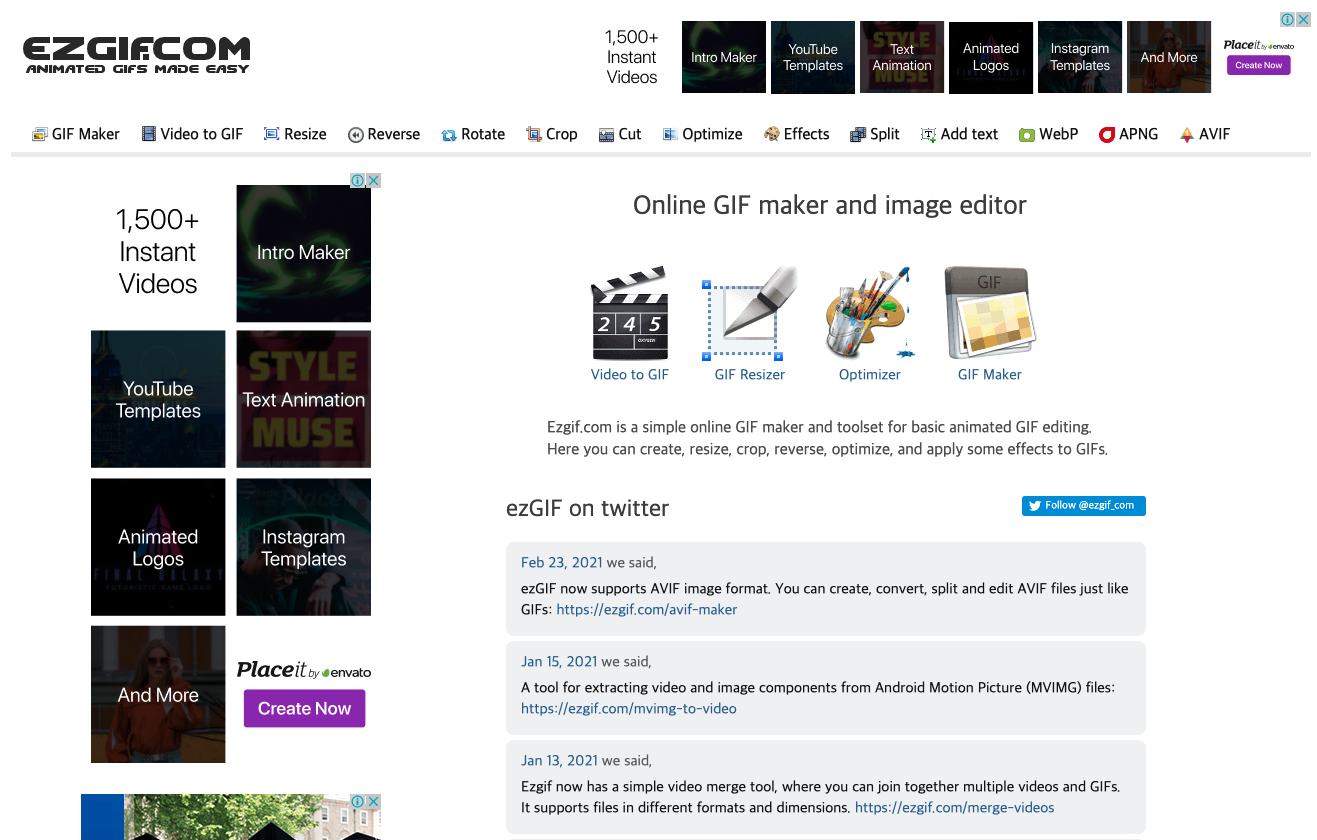1317x840 pixels.
Task: Click sidebar ad Animated Logos tile
Action: pos(158,547)
